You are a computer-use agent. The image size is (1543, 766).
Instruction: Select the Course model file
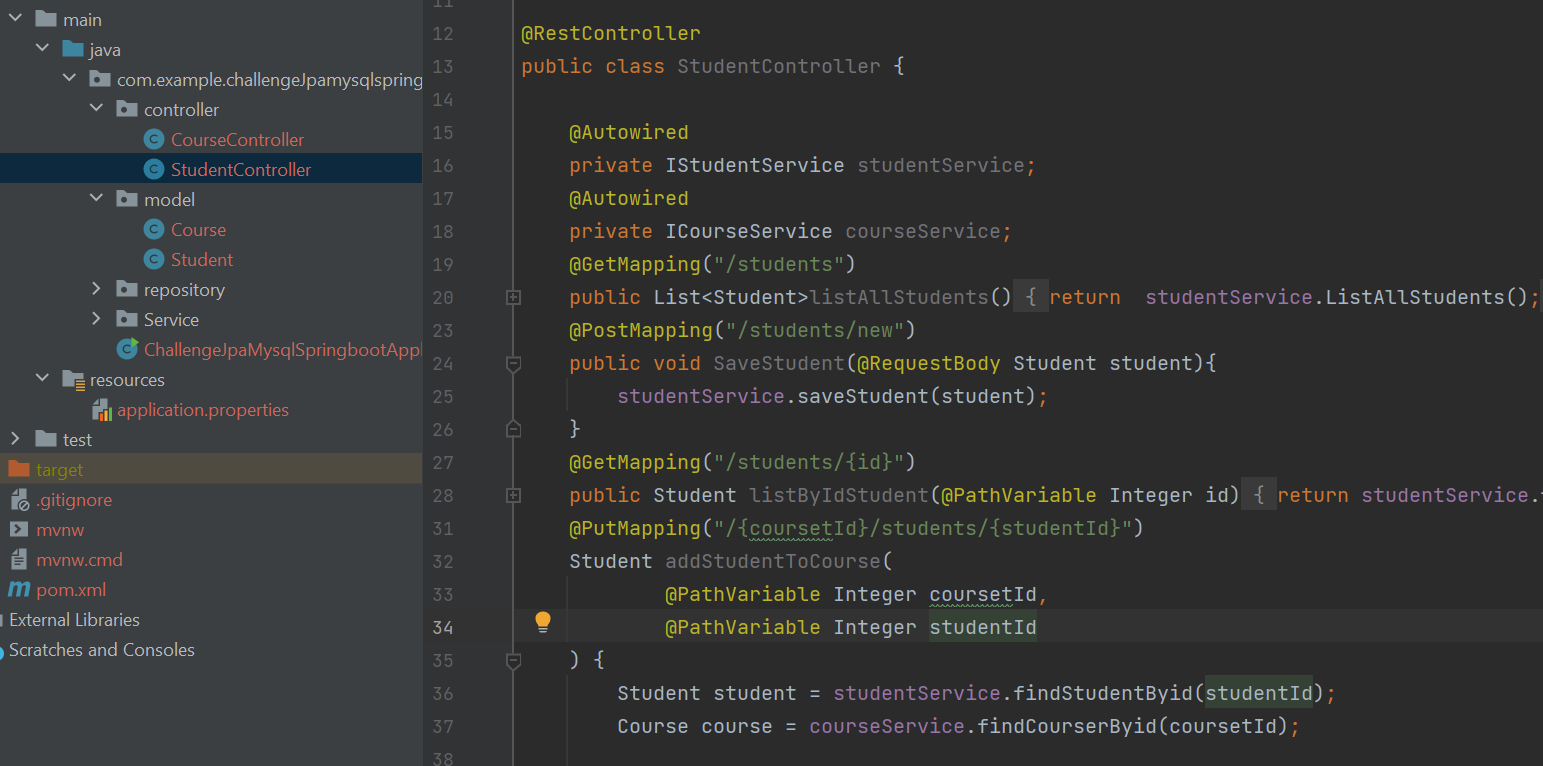coord(198,230)
